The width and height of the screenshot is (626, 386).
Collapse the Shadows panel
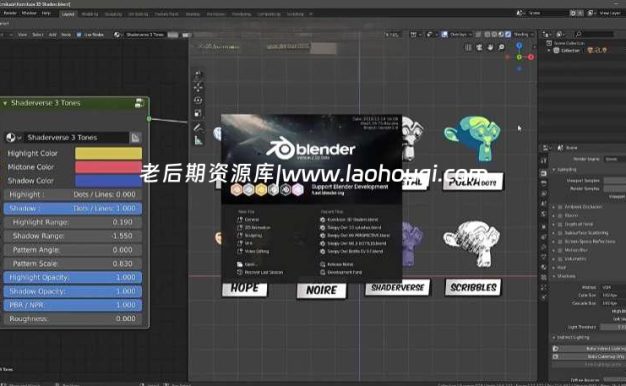(554, 276)
